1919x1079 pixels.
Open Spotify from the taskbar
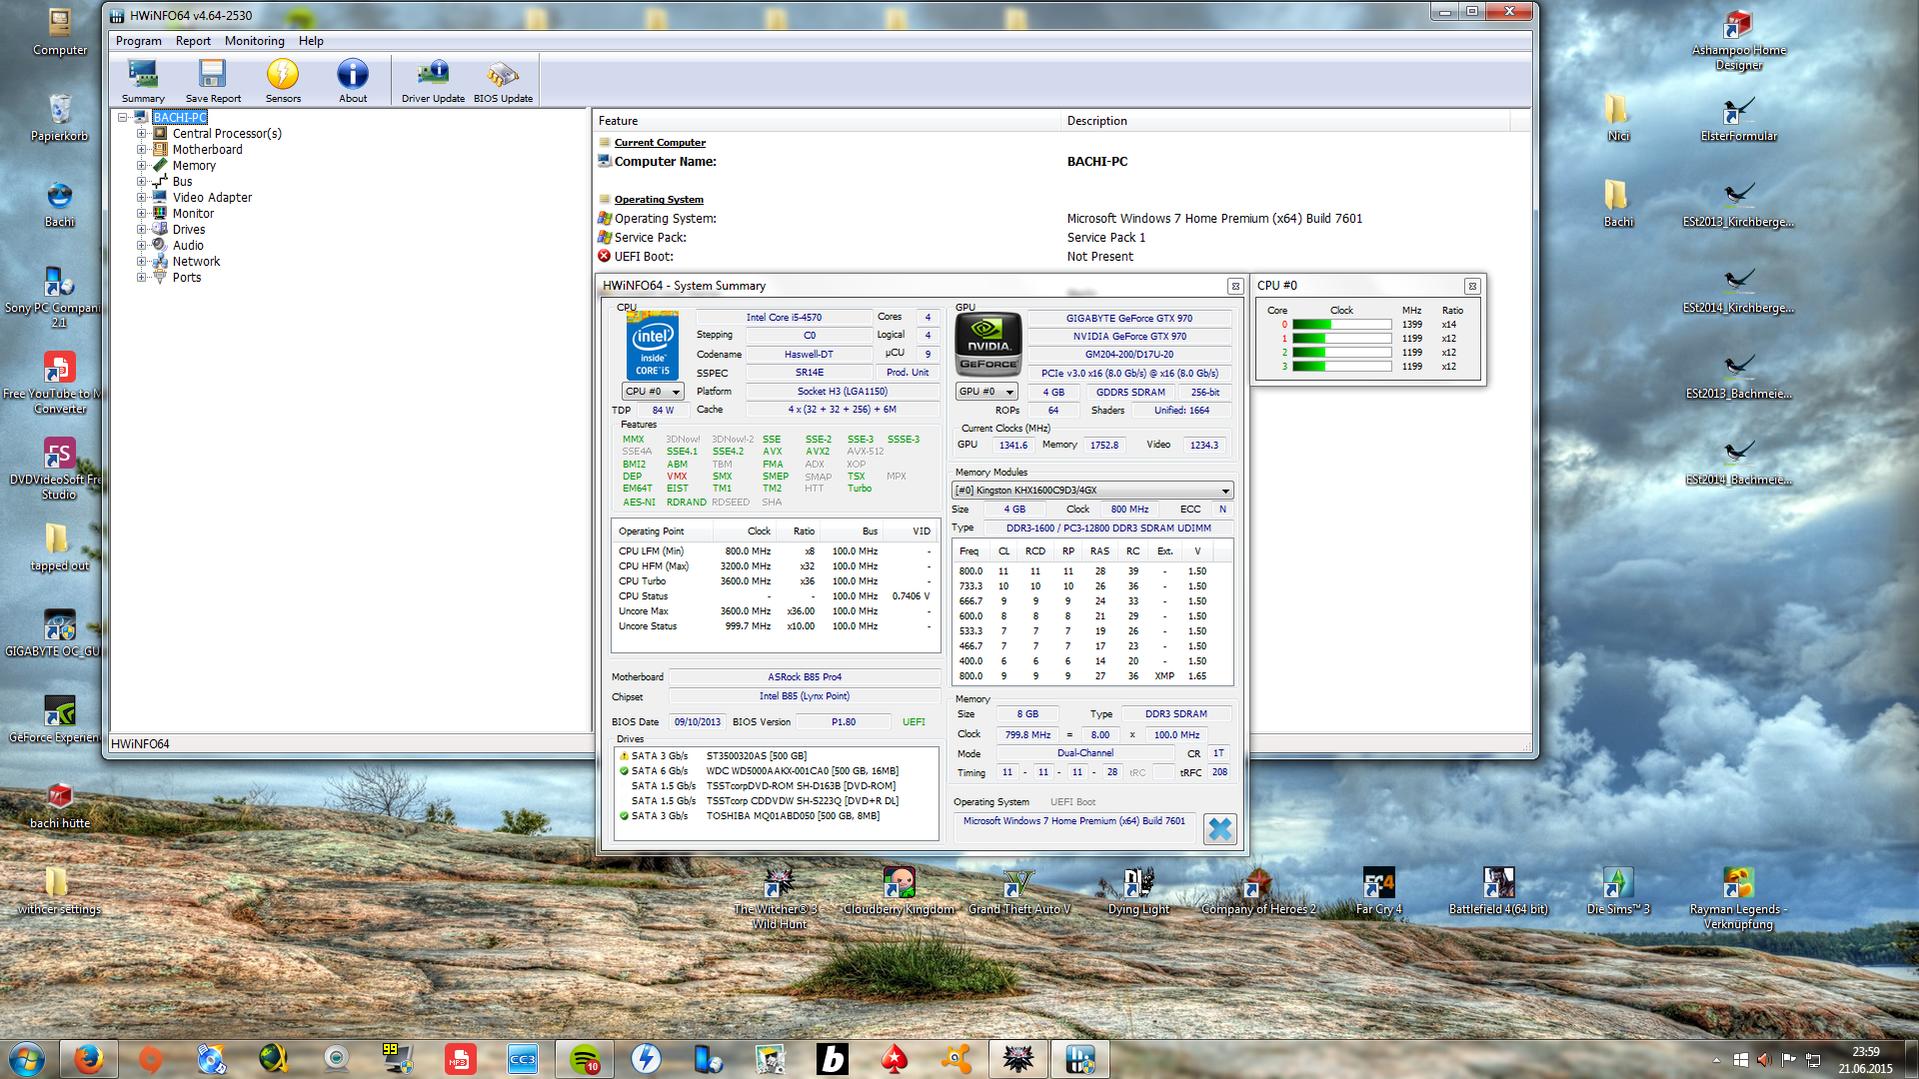tap(584, 1059)
